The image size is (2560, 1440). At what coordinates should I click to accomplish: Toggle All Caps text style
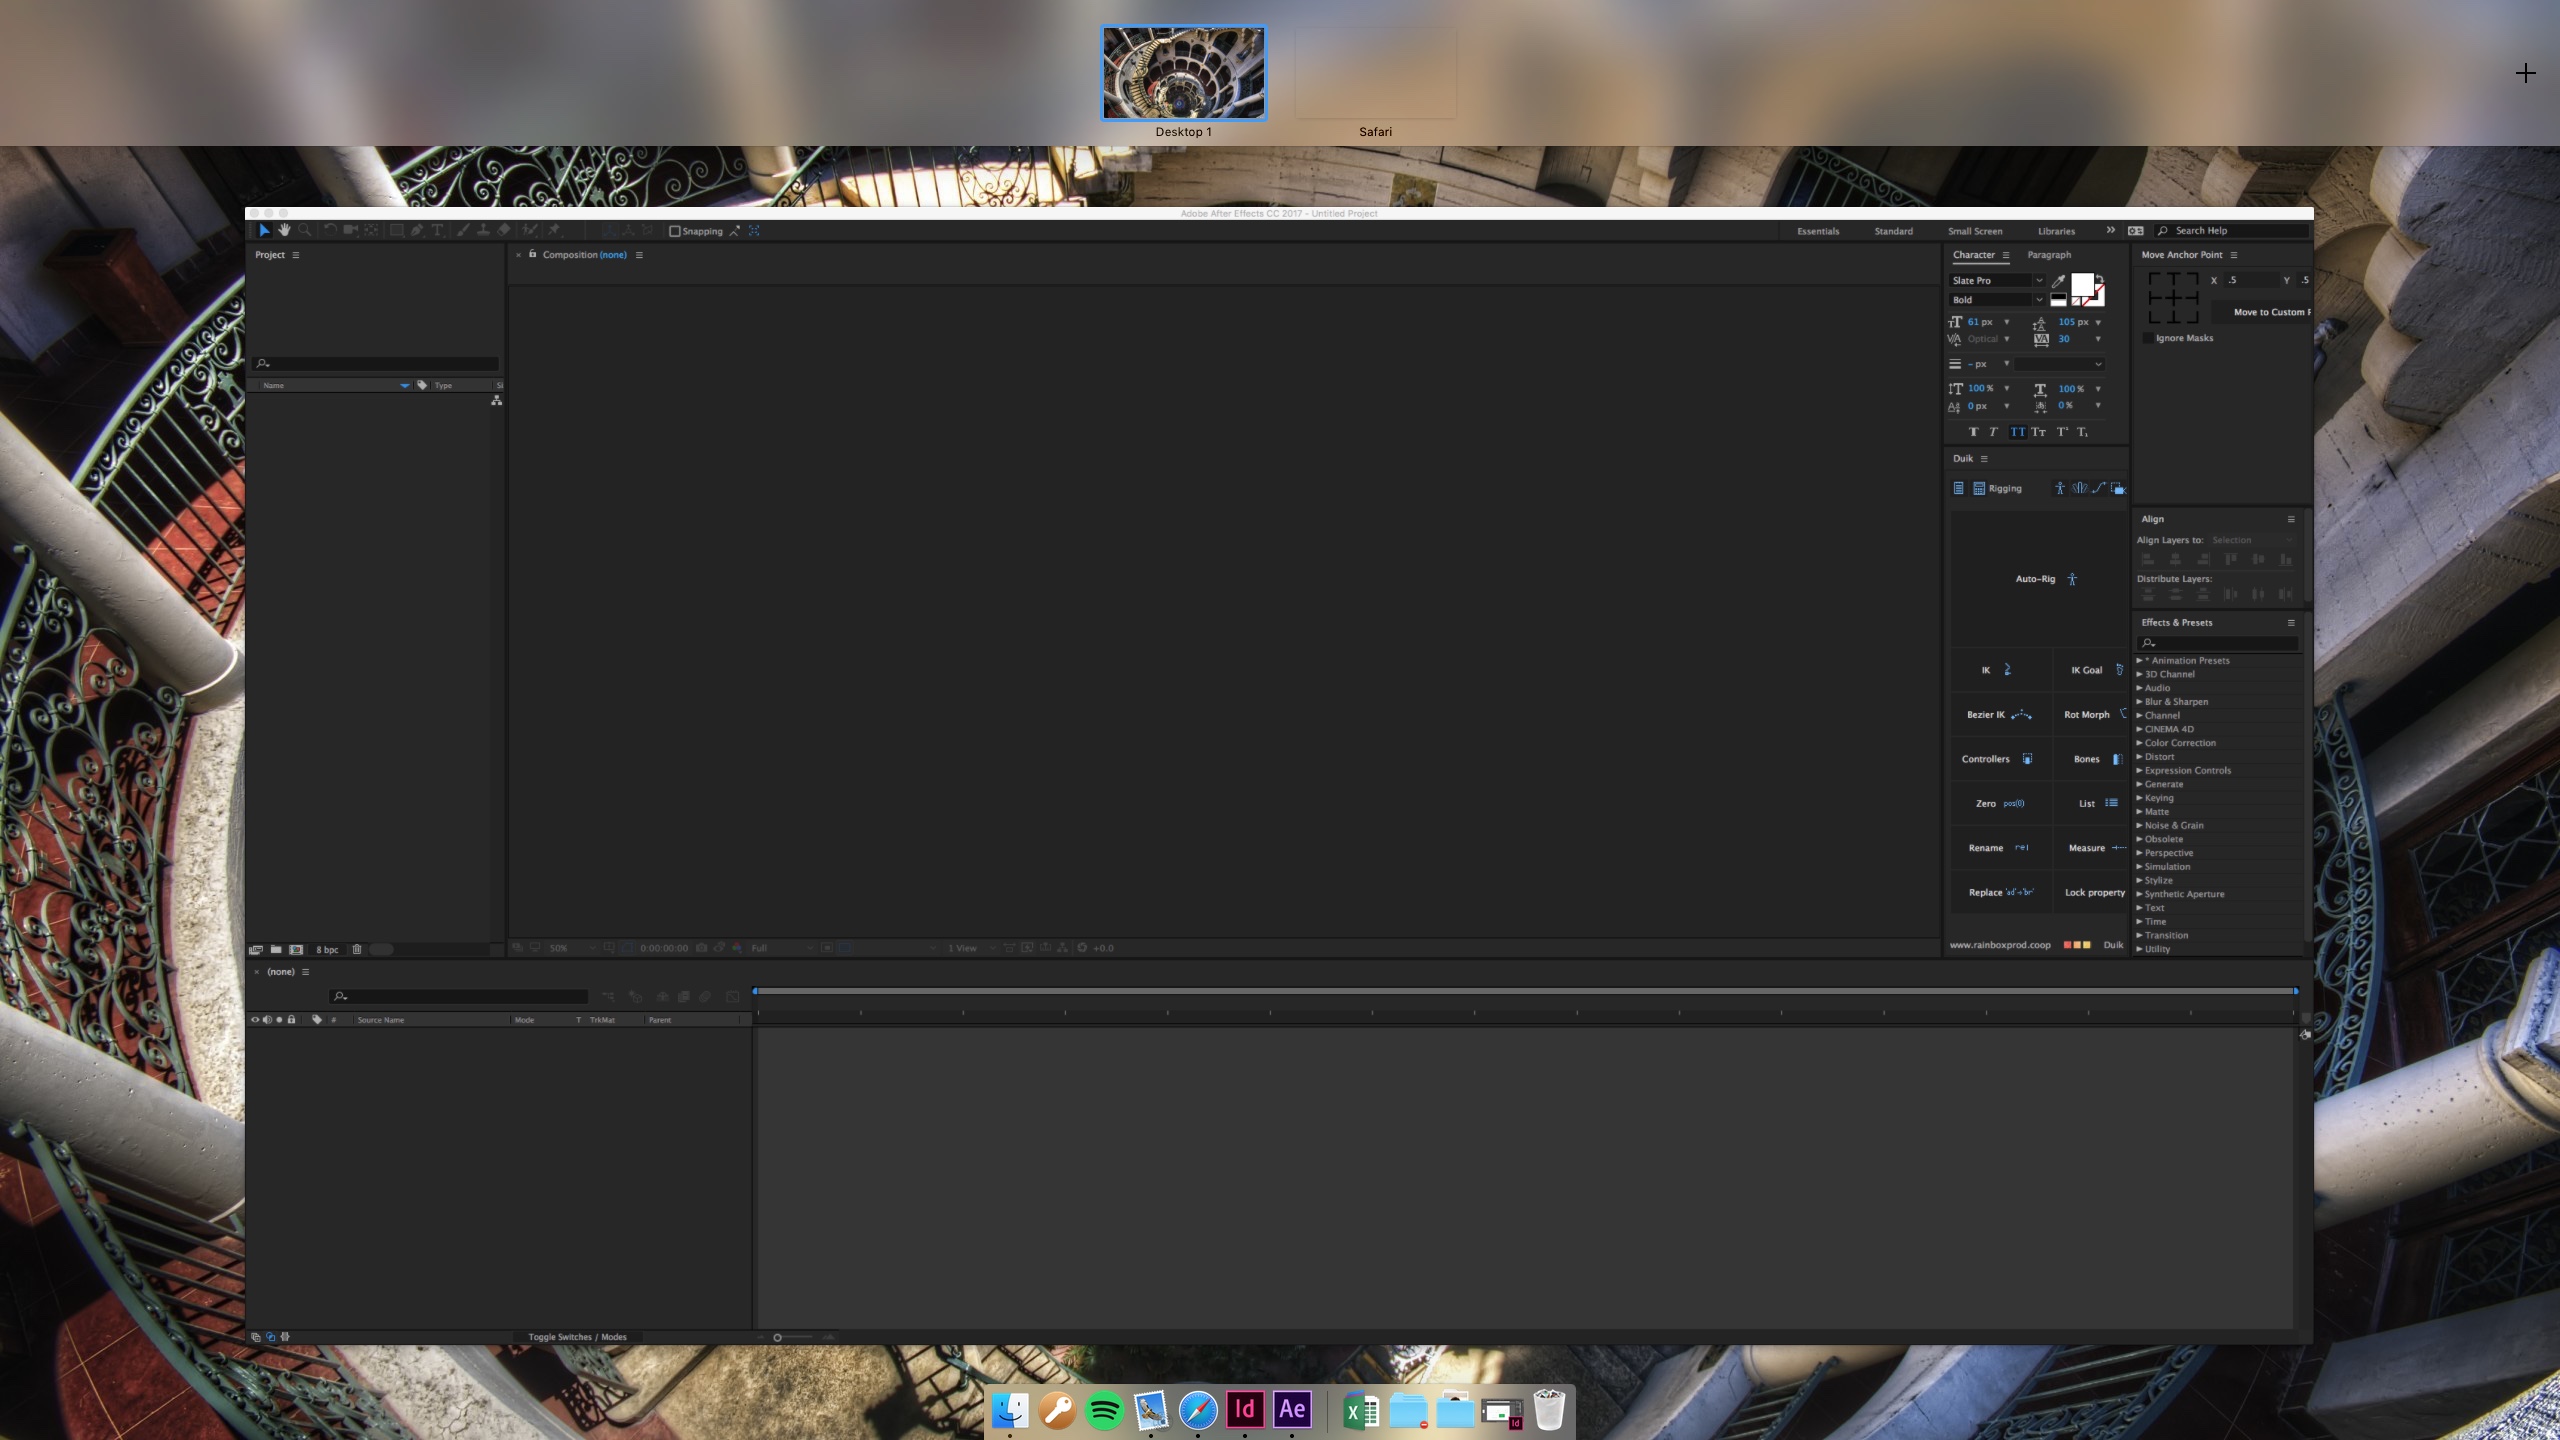pos(2017,432)
